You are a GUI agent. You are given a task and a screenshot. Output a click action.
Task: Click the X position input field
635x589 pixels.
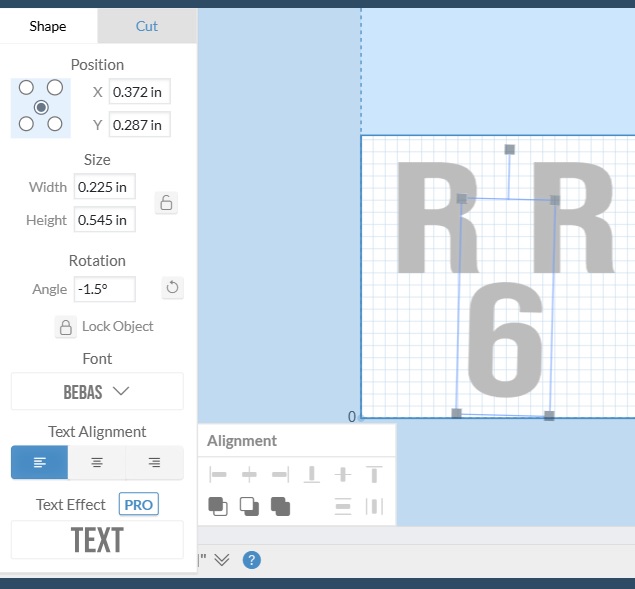(x=139, y=92)
